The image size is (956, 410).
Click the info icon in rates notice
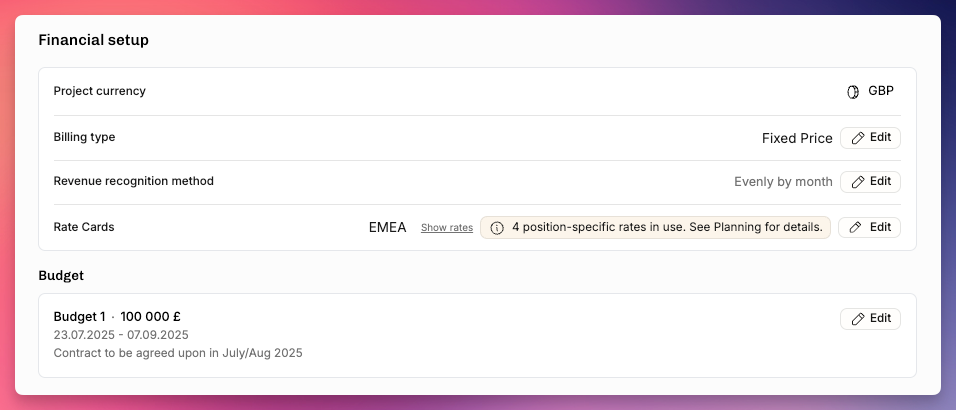tap(497, 228)
